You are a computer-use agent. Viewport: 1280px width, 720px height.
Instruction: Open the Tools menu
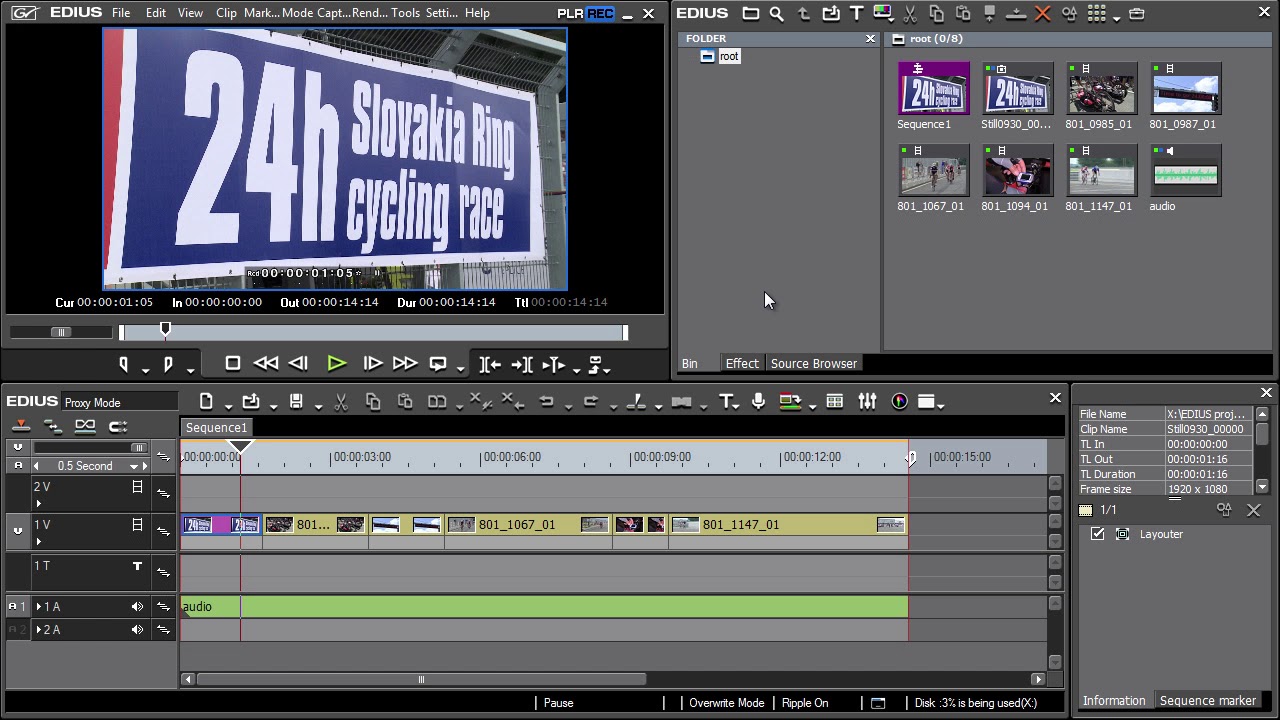[405, 13]
